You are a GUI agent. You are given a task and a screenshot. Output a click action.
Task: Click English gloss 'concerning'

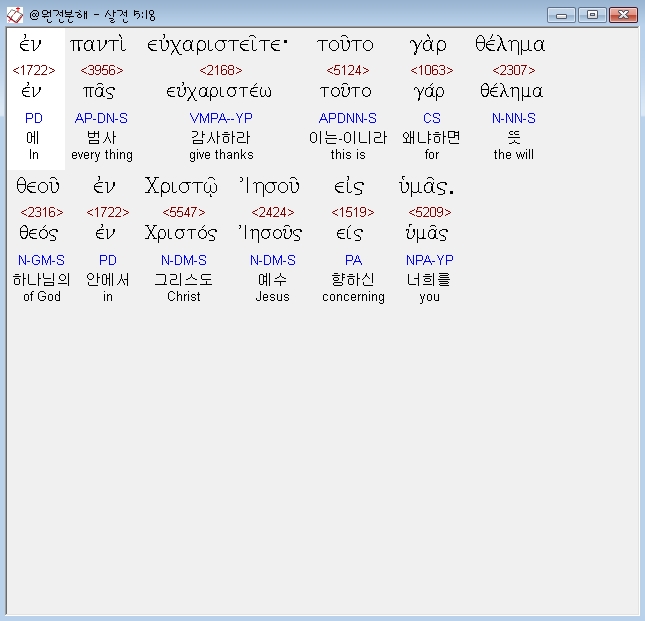[x=353, y=297]
